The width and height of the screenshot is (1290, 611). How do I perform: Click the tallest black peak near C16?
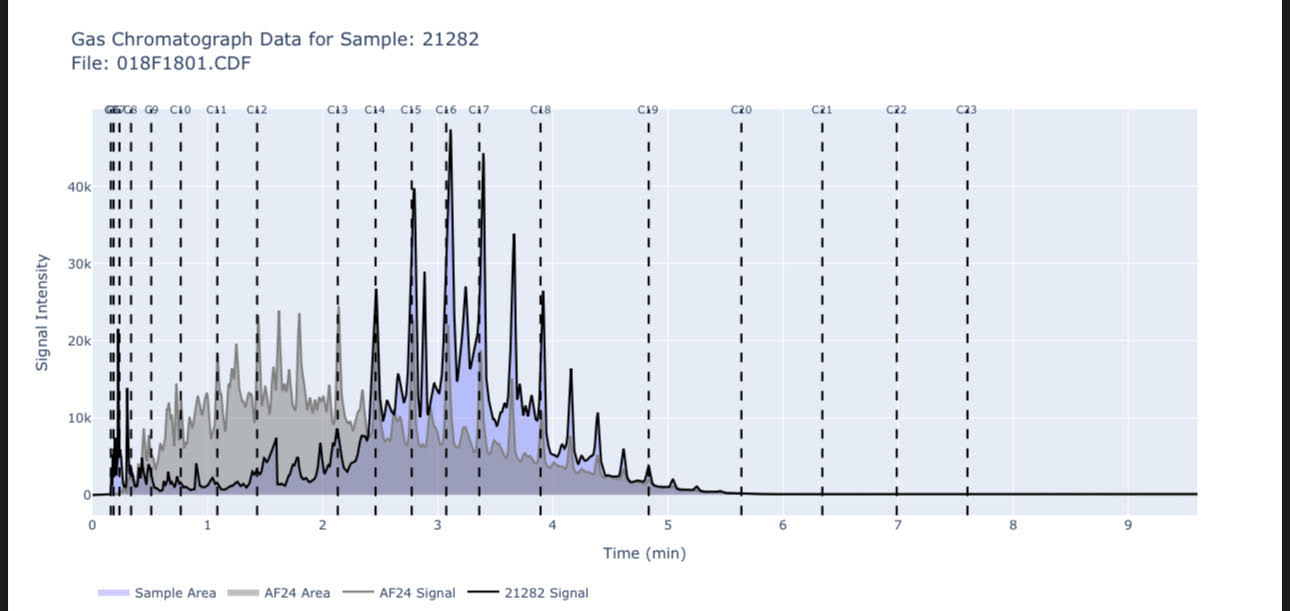pyautogui.click(x=450, y=133)
